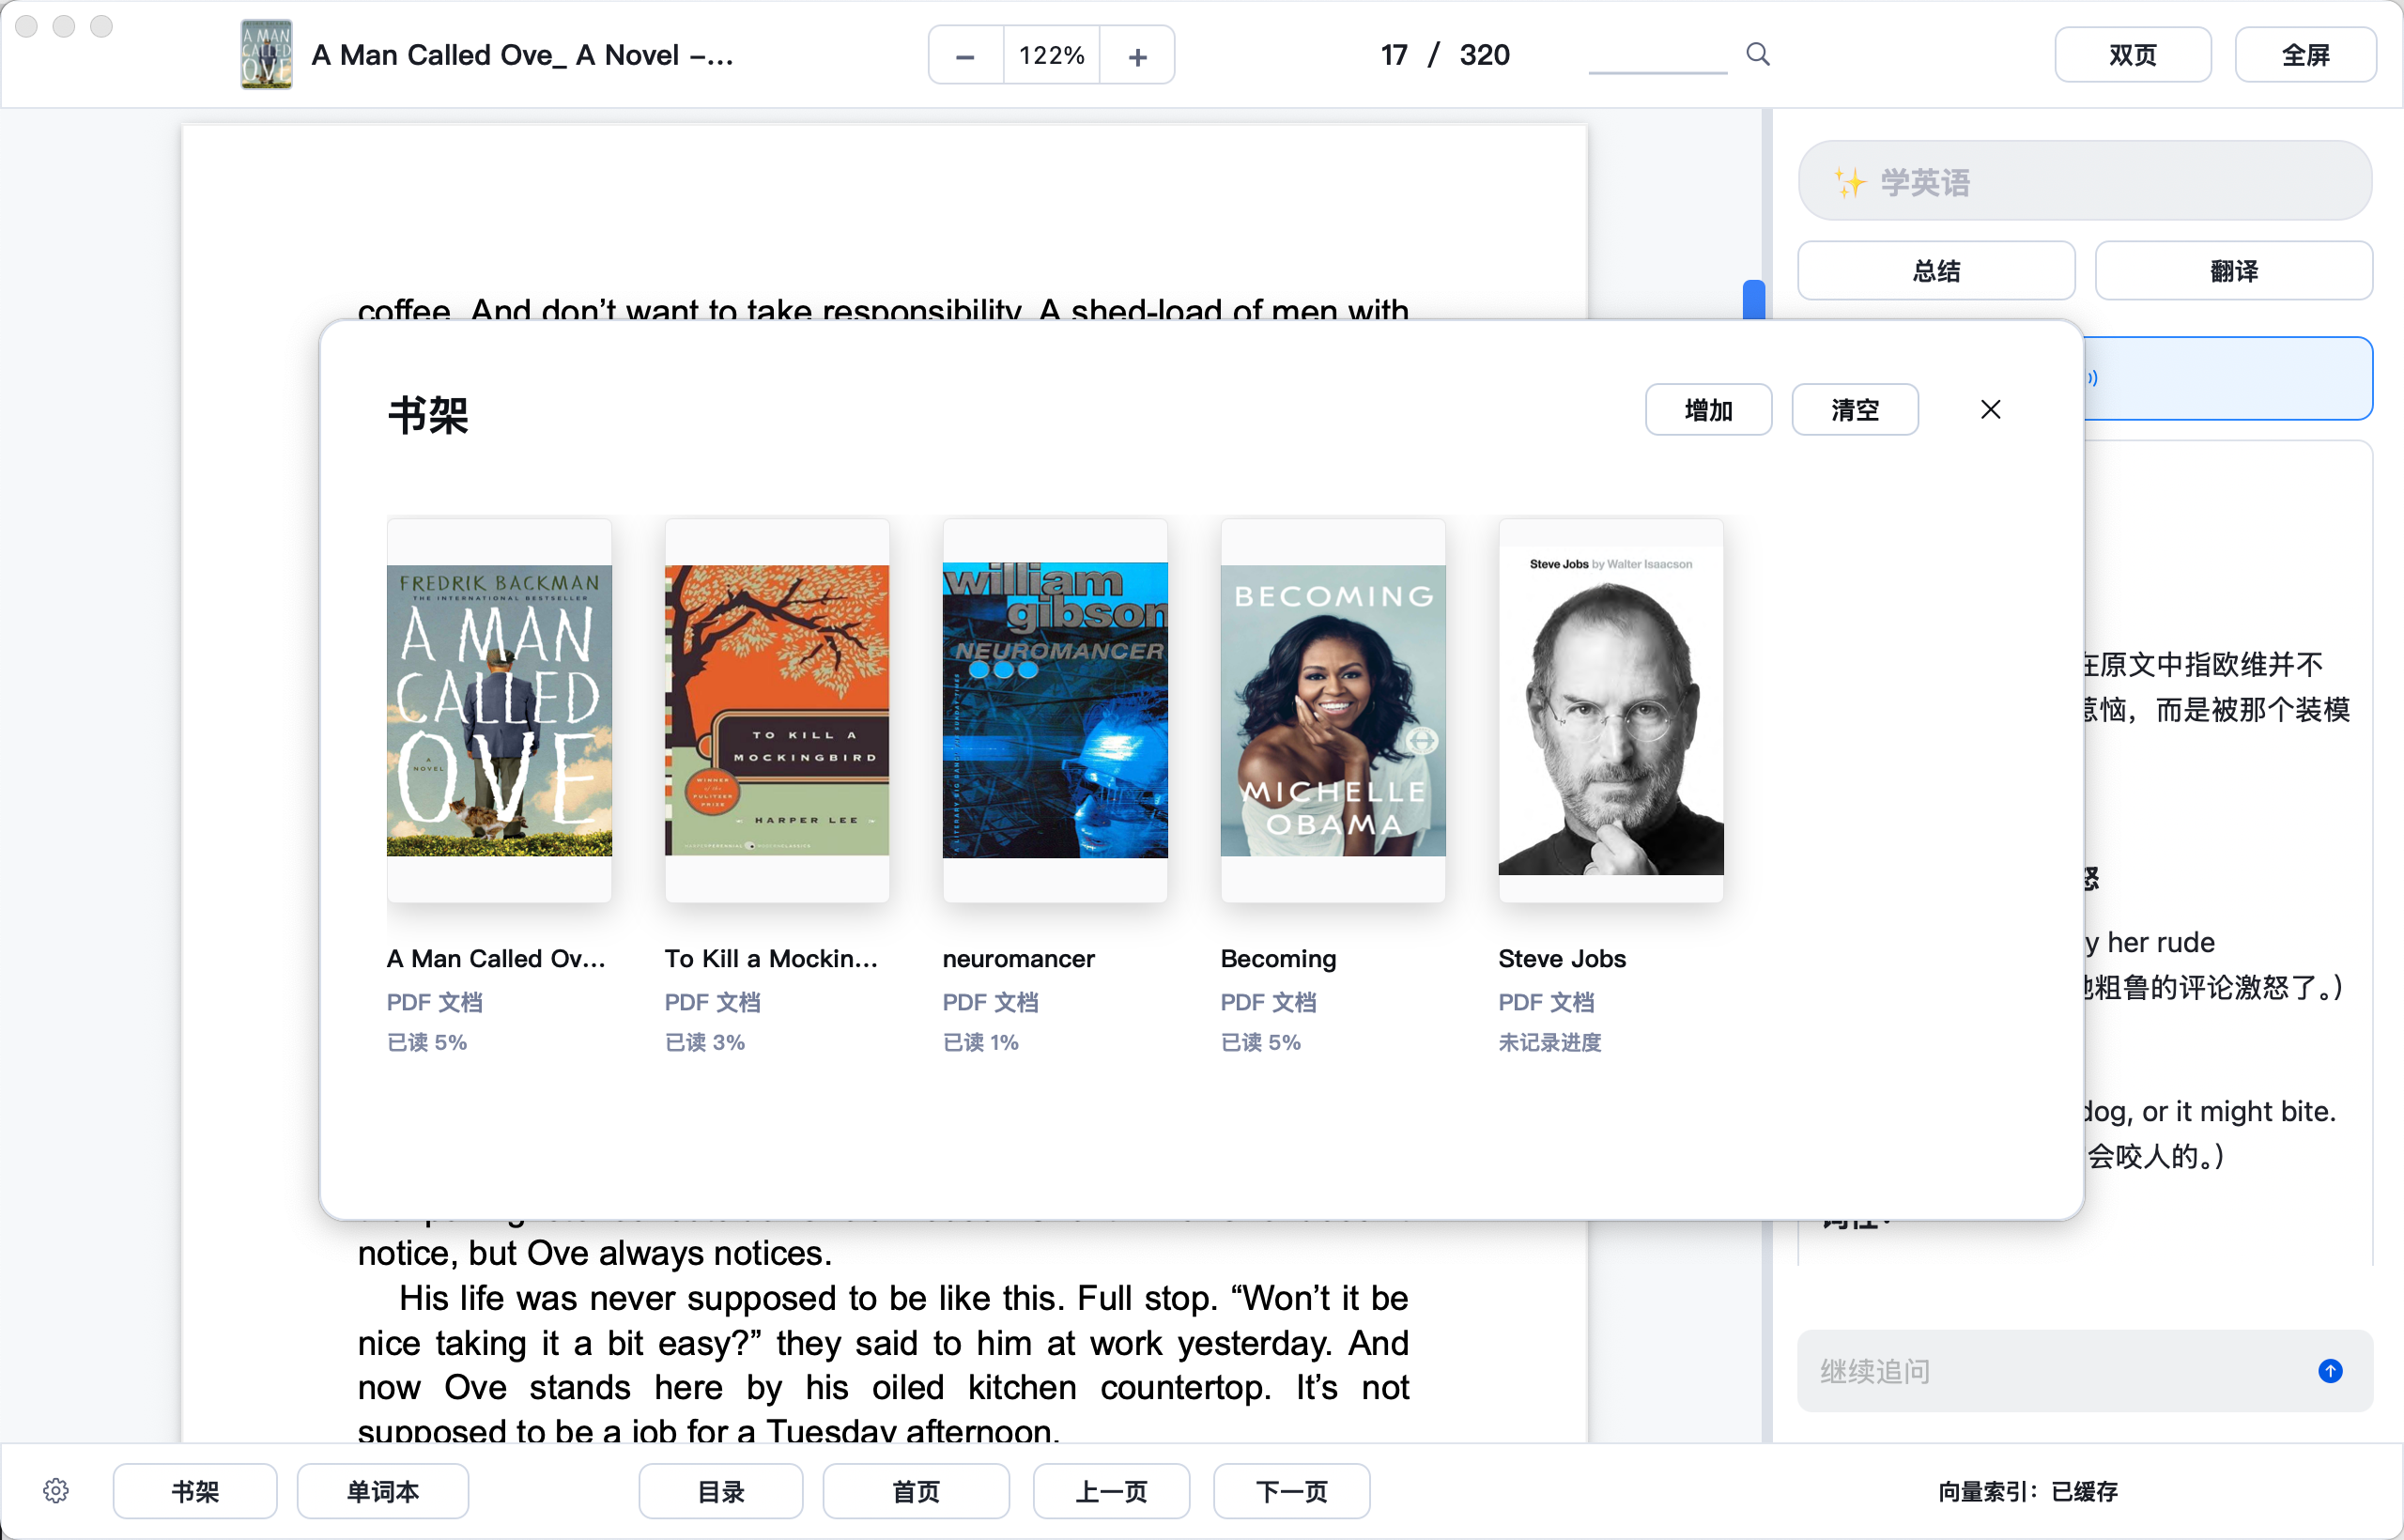Viewport: 2404px width, 1540px height.
Task: Click 增加 to add a book
Action: [x=1708, y=410]
